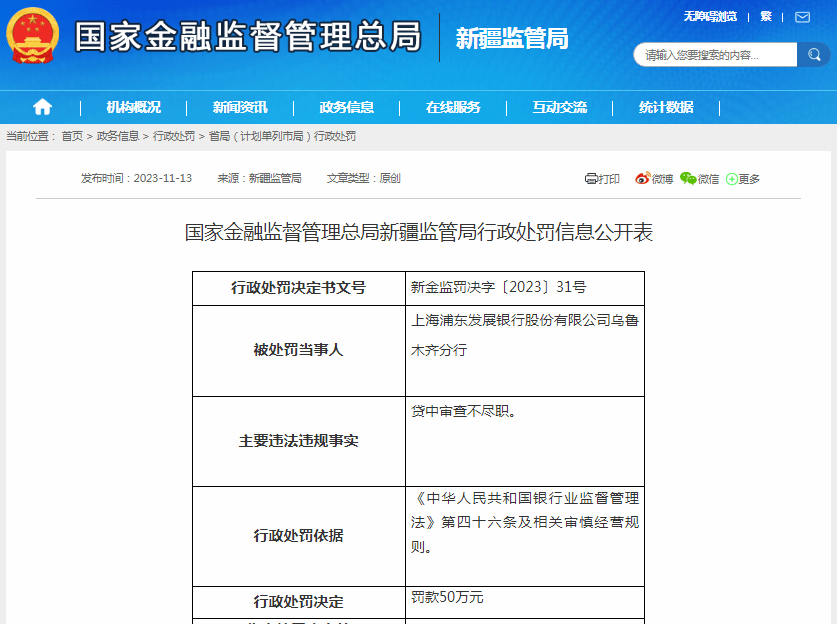Click the printer icon to print
837x624 pixels.
point(591,179)
